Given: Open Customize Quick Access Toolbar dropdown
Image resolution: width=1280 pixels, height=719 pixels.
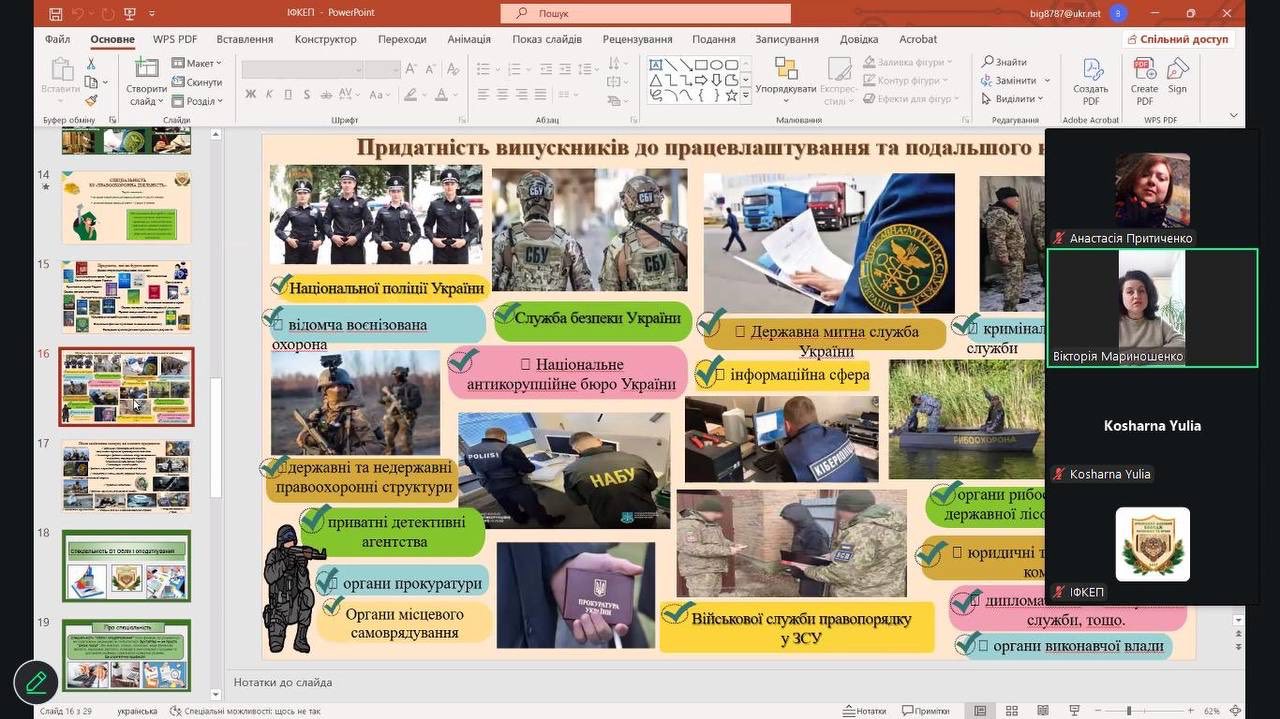Looking at the screenshot, I should (154, 13).
